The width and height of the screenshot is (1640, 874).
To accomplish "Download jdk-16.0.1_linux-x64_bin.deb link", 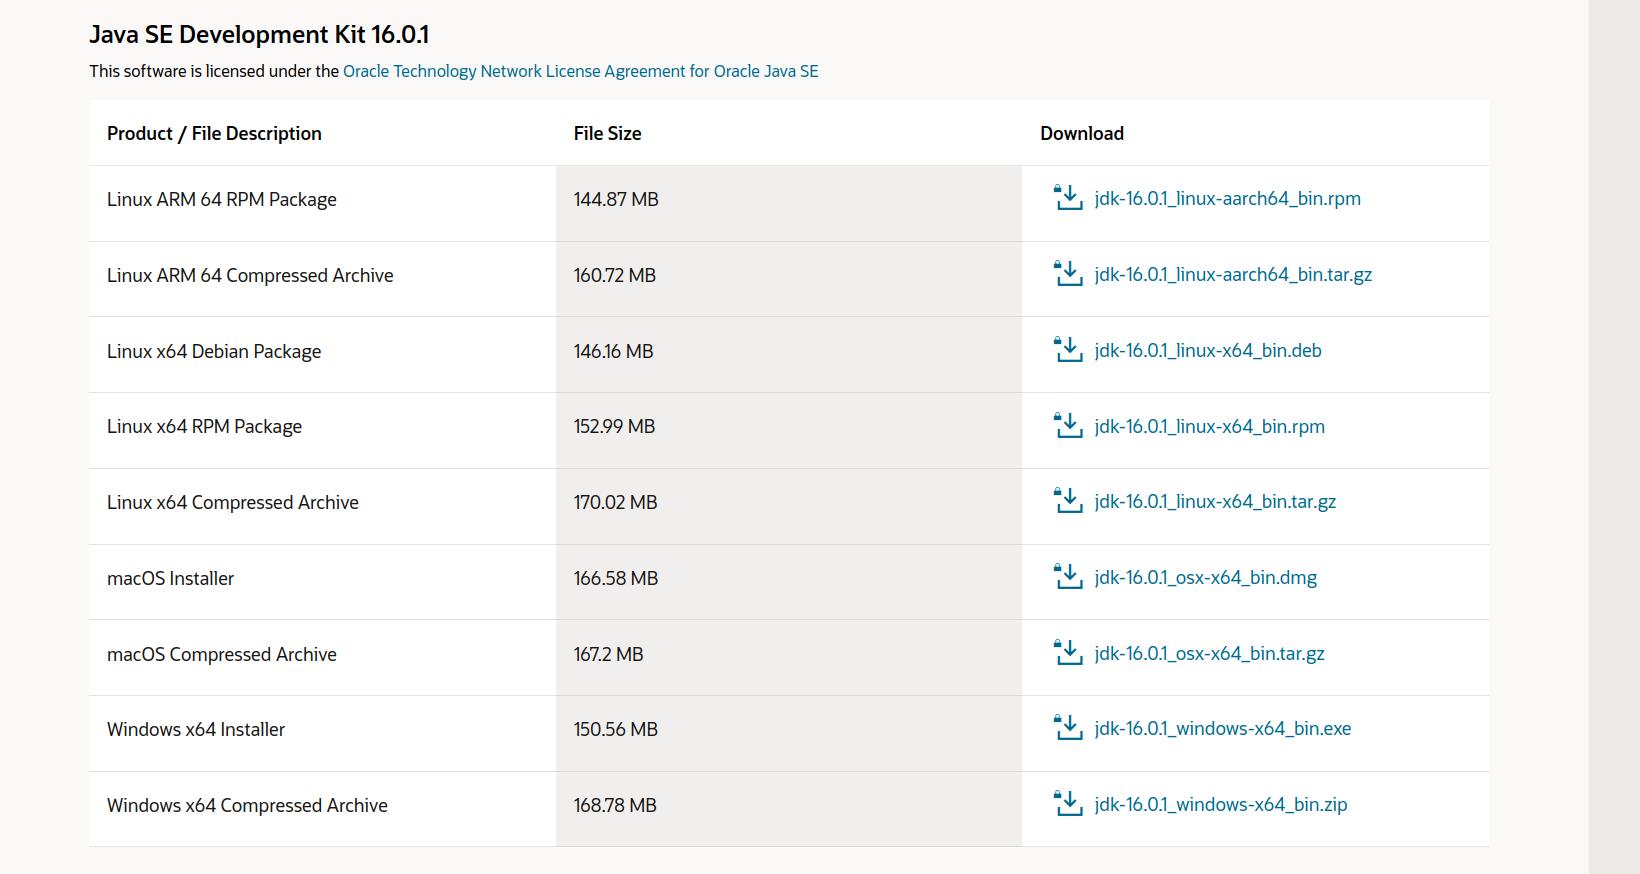I will click(1208, 350).
